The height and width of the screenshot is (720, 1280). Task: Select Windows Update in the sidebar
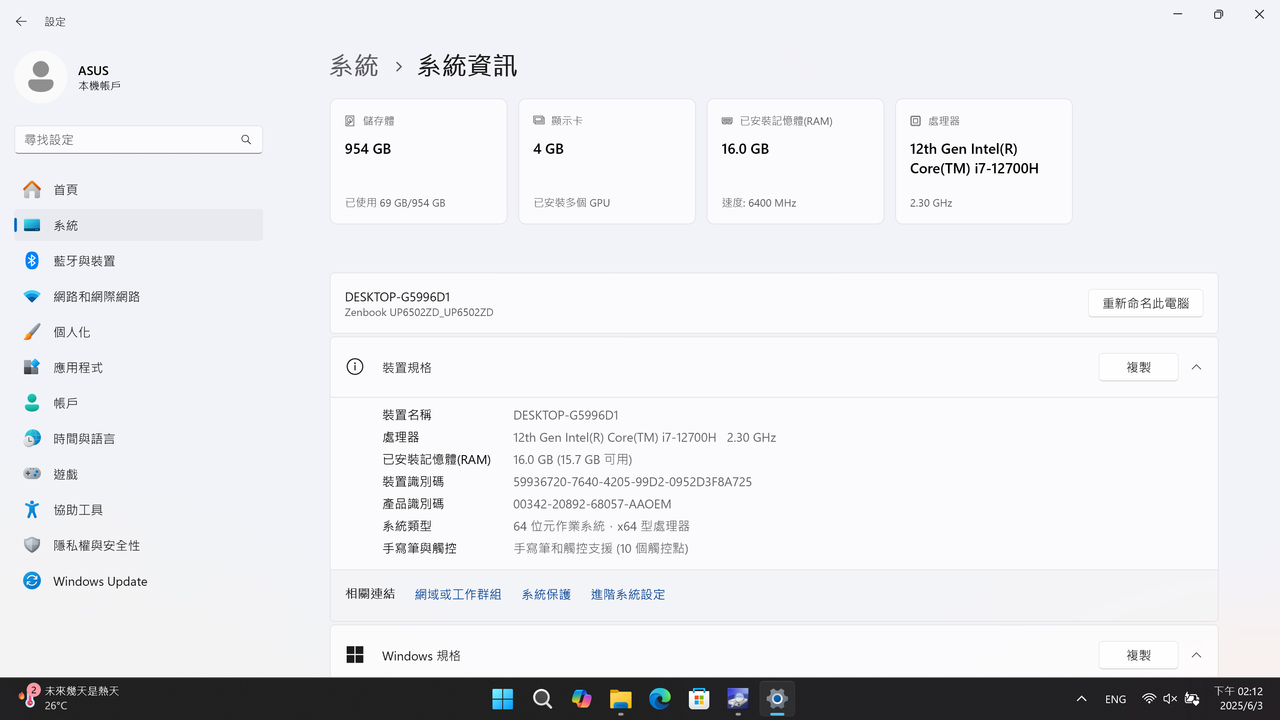coord(138,581)
